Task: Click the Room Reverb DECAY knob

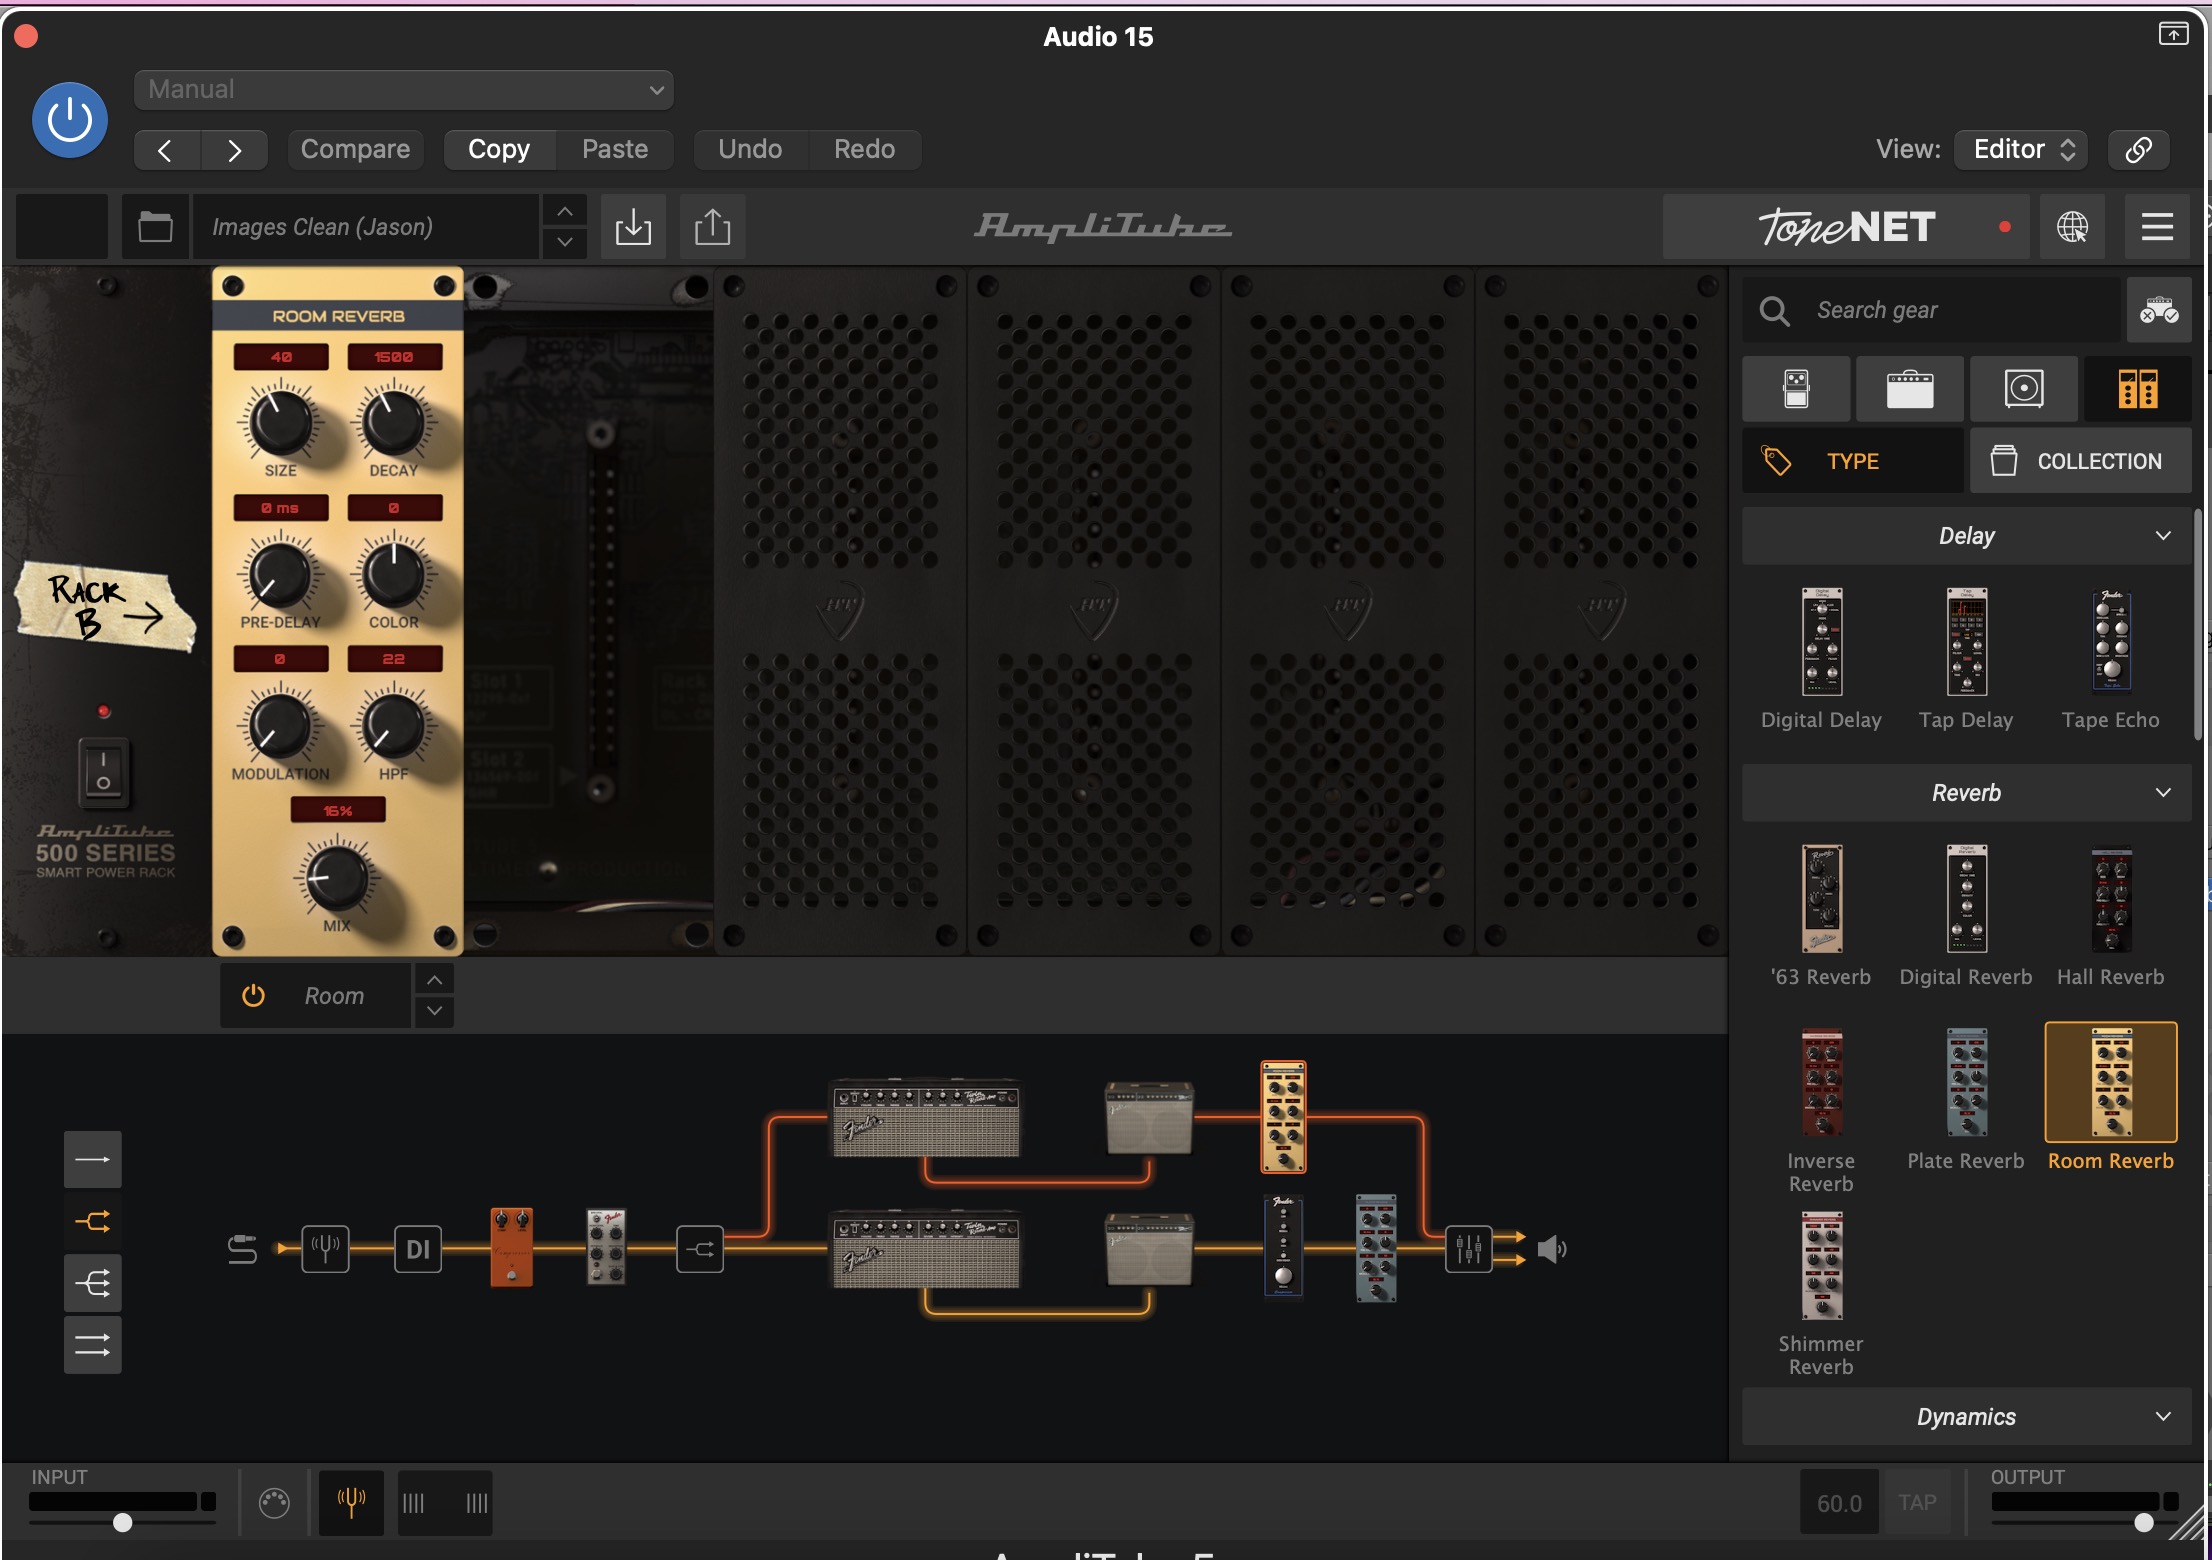Action: [393, 423]
